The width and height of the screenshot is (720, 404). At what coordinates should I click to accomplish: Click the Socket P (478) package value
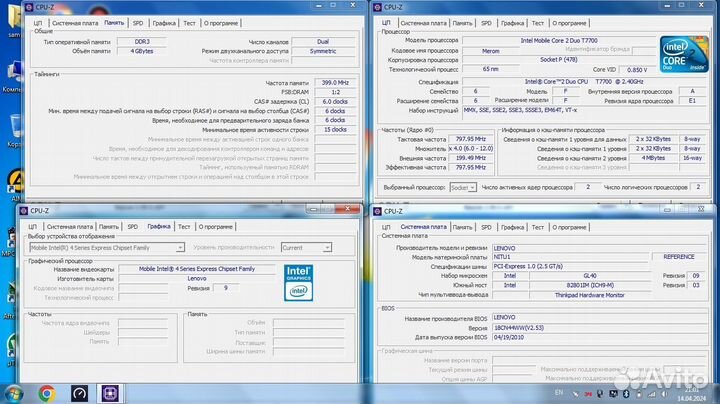coord(559,59)
